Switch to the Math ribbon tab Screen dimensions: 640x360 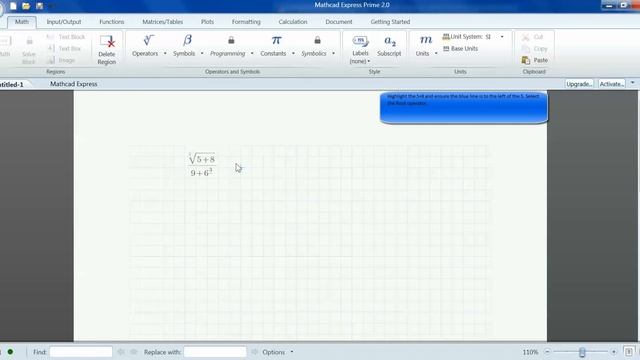click(x=22, y=22)
